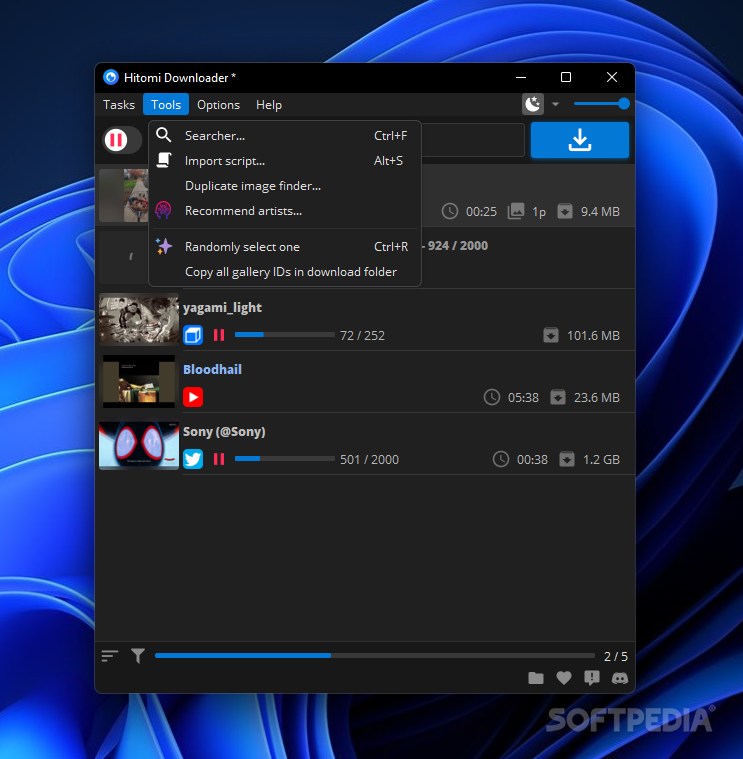Viewport: 743px width, 759px height.
Task: Click the yagami_light title
Action: coord(222,308)
